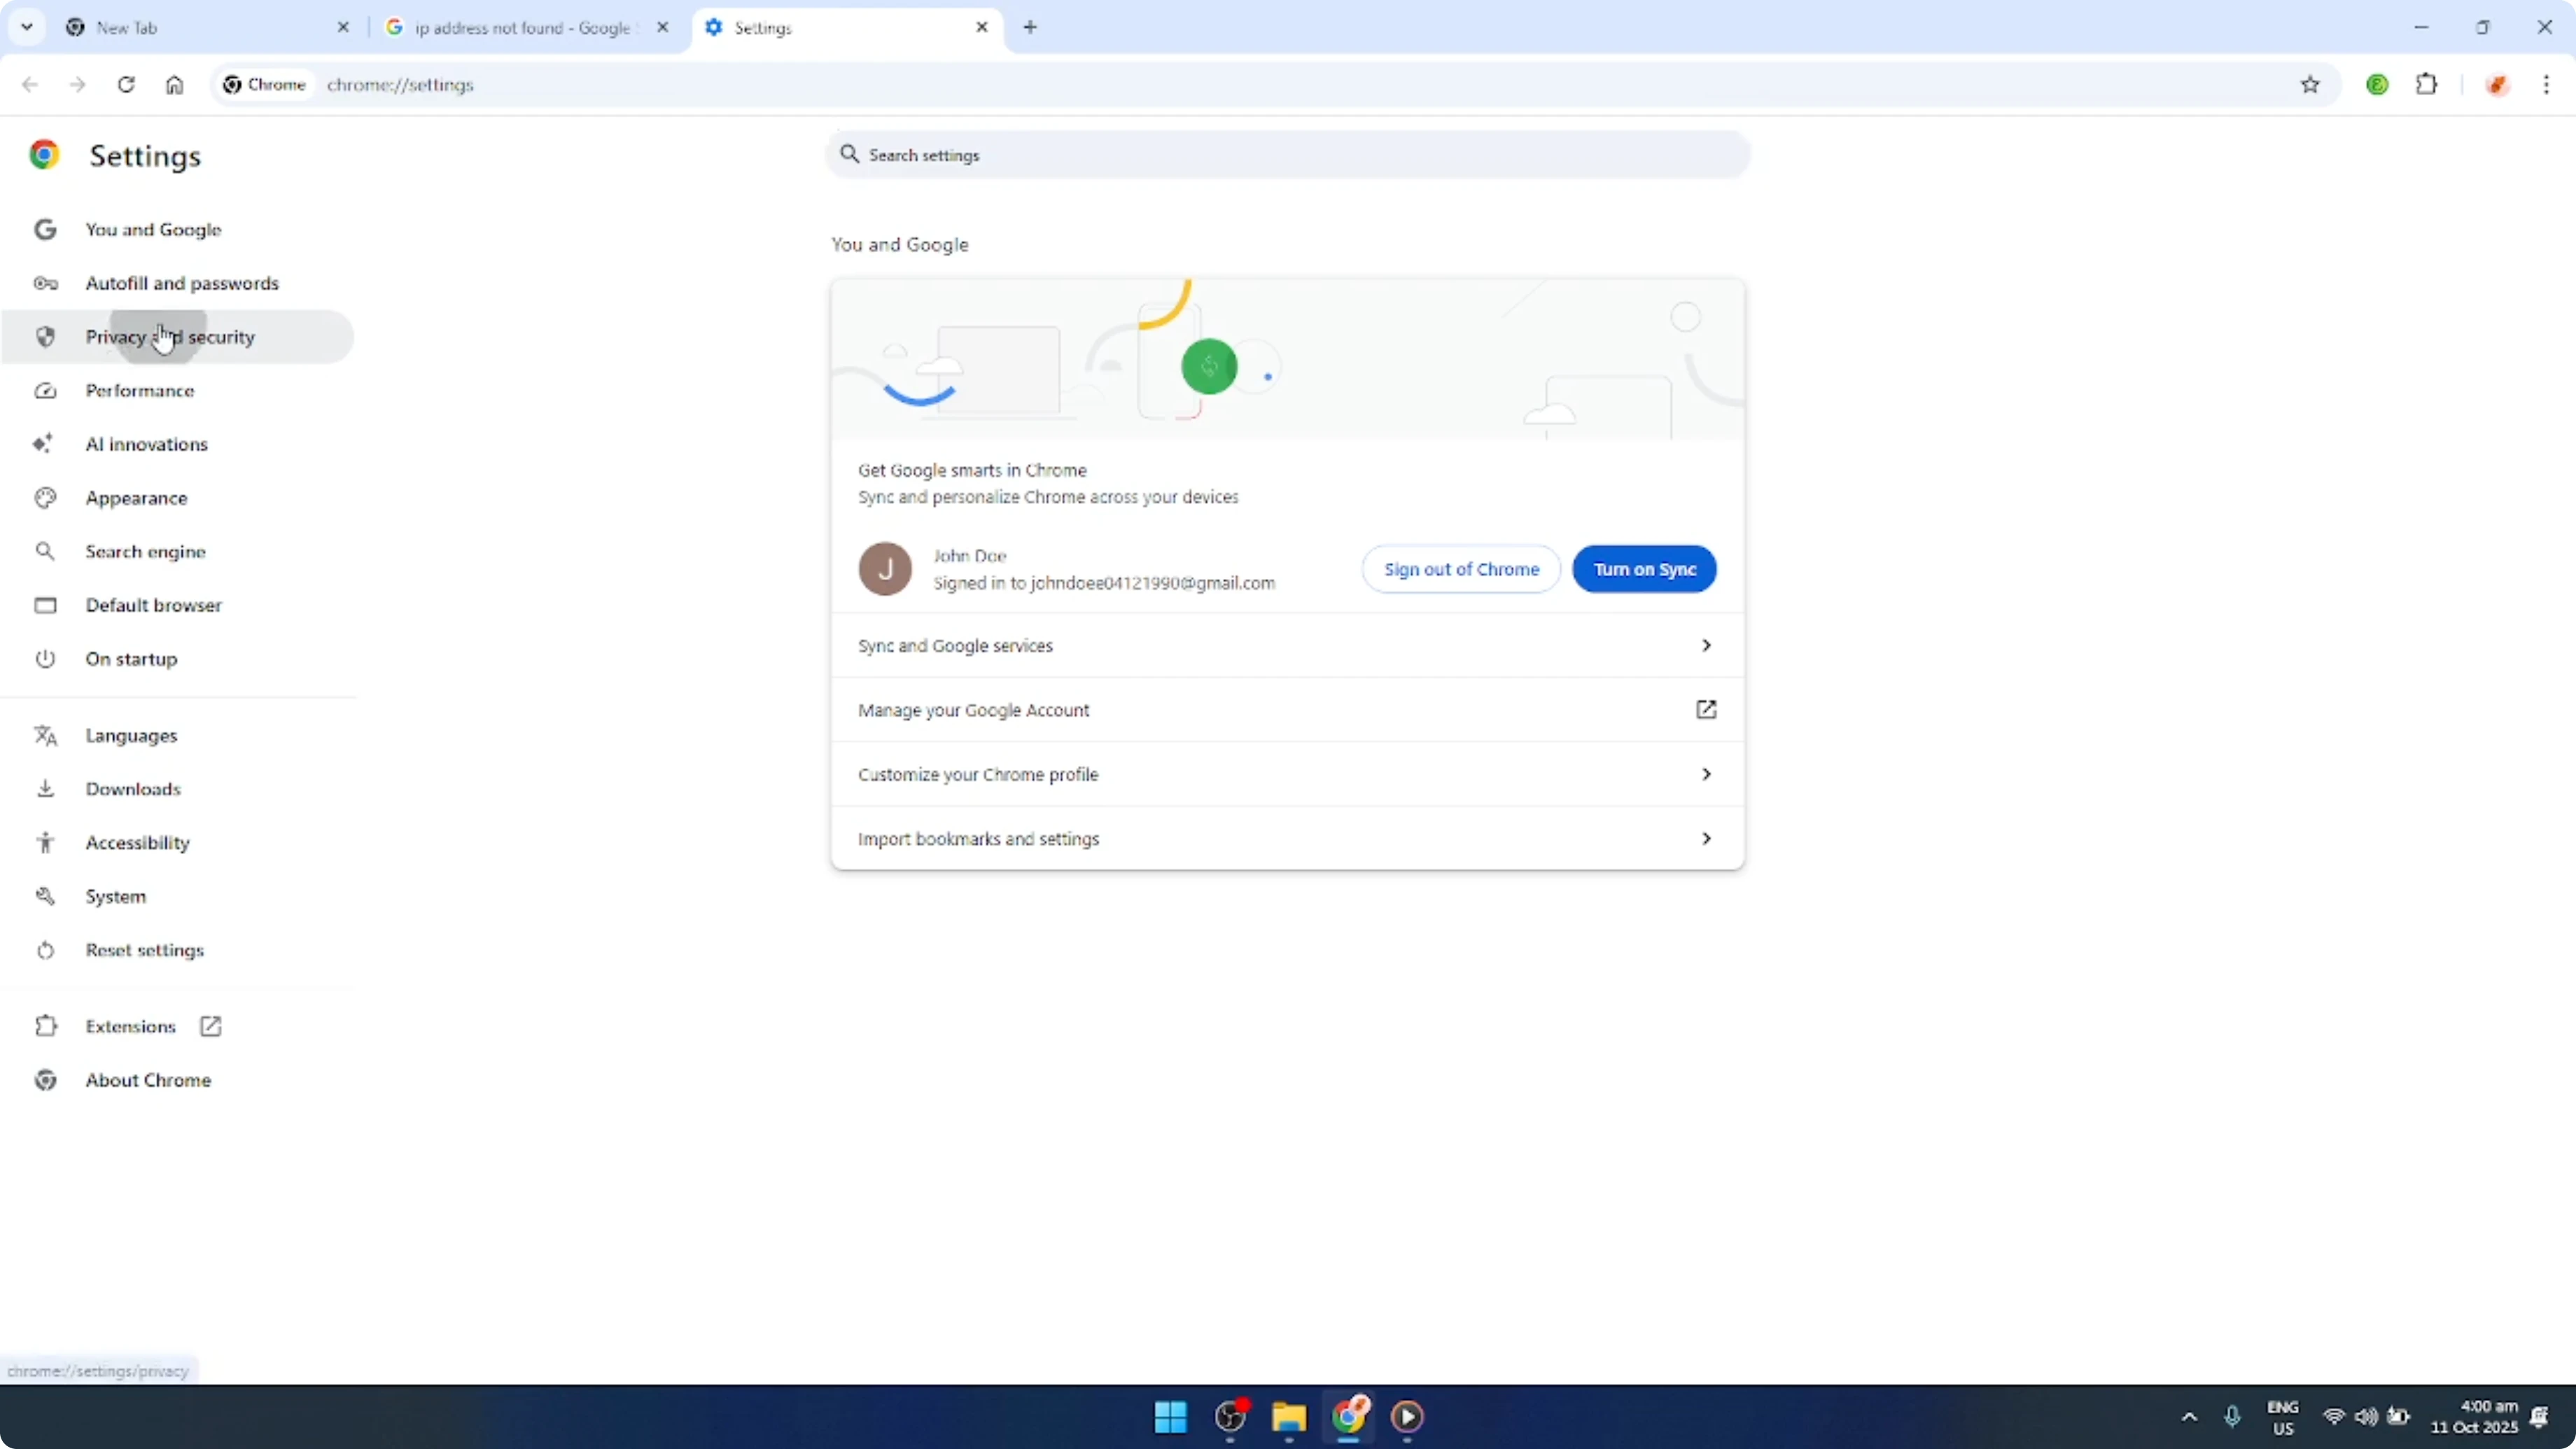Expand Customize your Chrome profile
This screenshot has width=2576, height=1449.
1286,773
